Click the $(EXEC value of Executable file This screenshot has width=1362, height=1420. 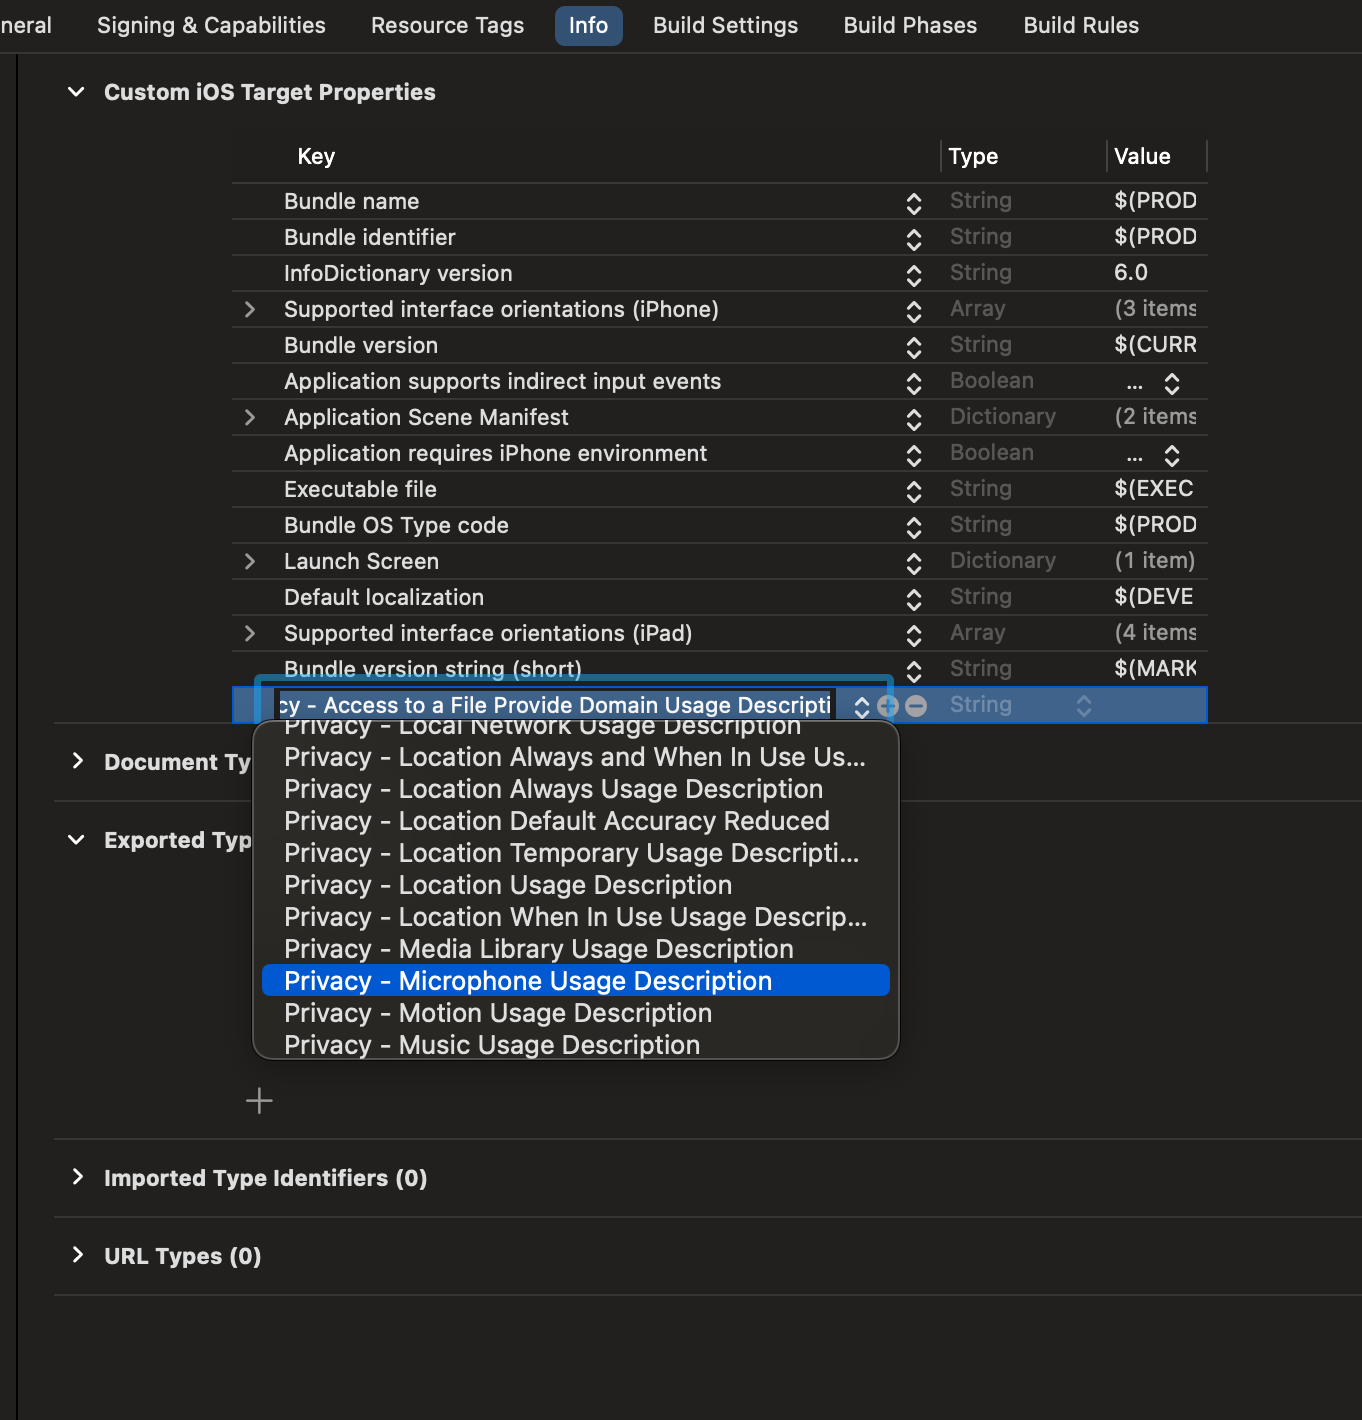point(1153,488)
